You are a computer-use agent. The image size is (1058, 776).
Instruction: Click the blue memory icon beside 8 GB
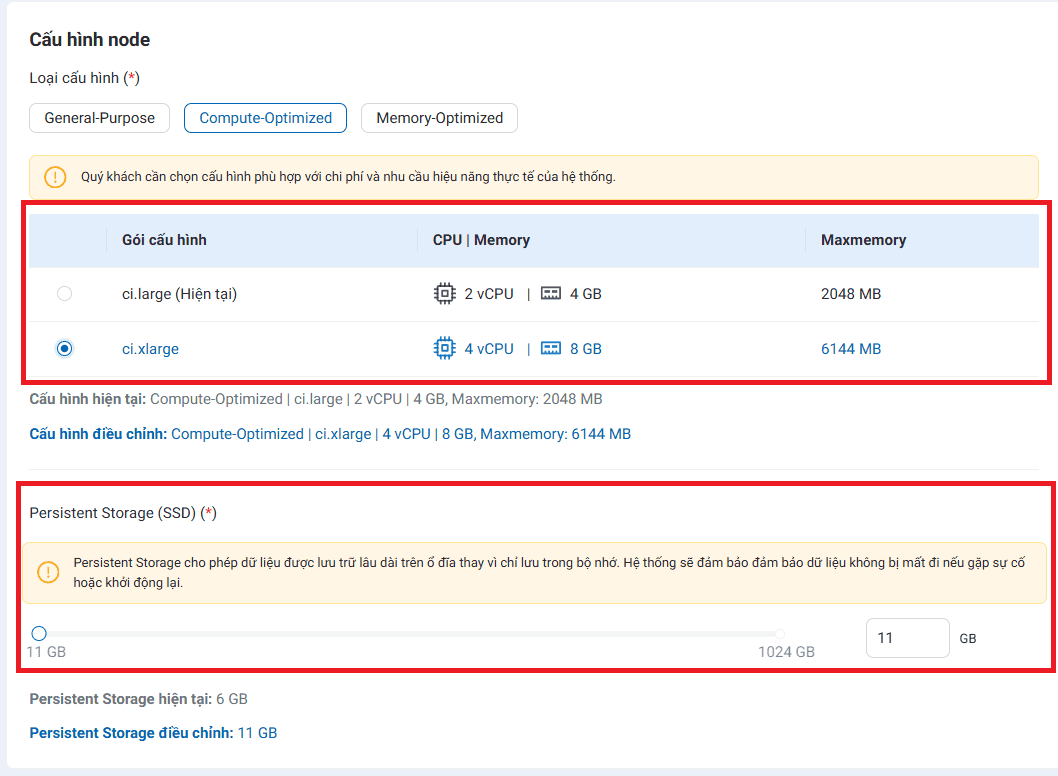pos(551,349)
